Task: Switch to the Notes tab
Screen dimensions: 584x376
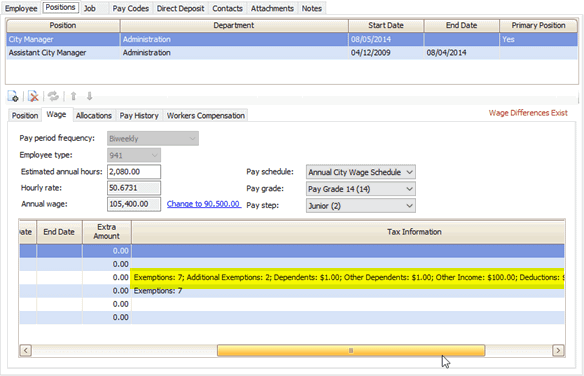Action: (x=312, y=8)
